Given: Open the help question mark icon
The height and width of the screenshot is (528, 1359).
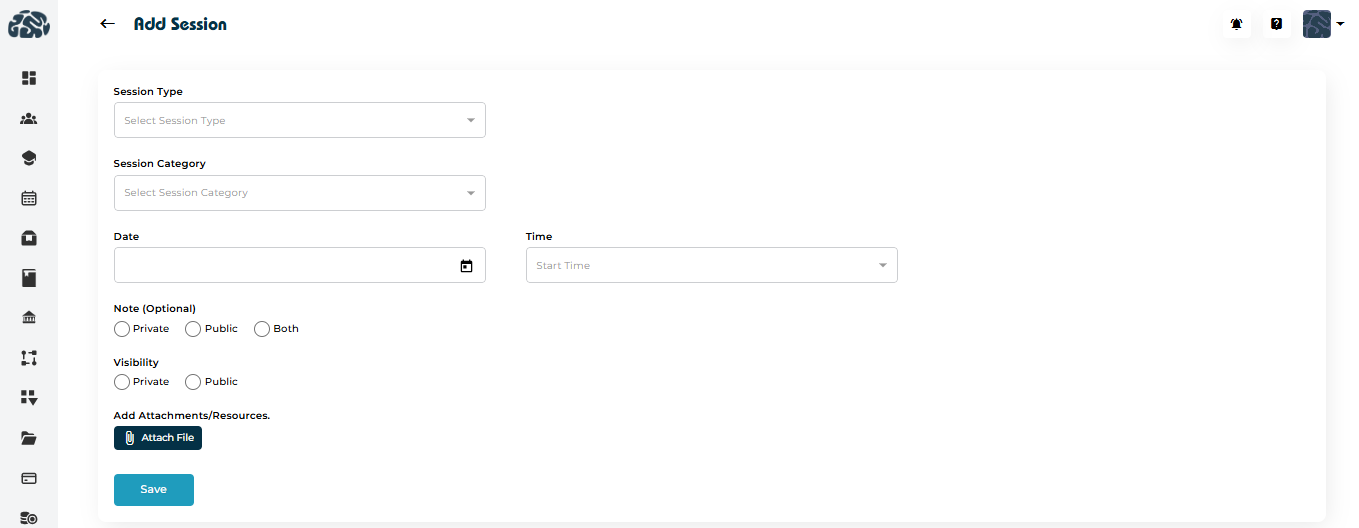Looking at the screenshot, I should click(1277, 24).
